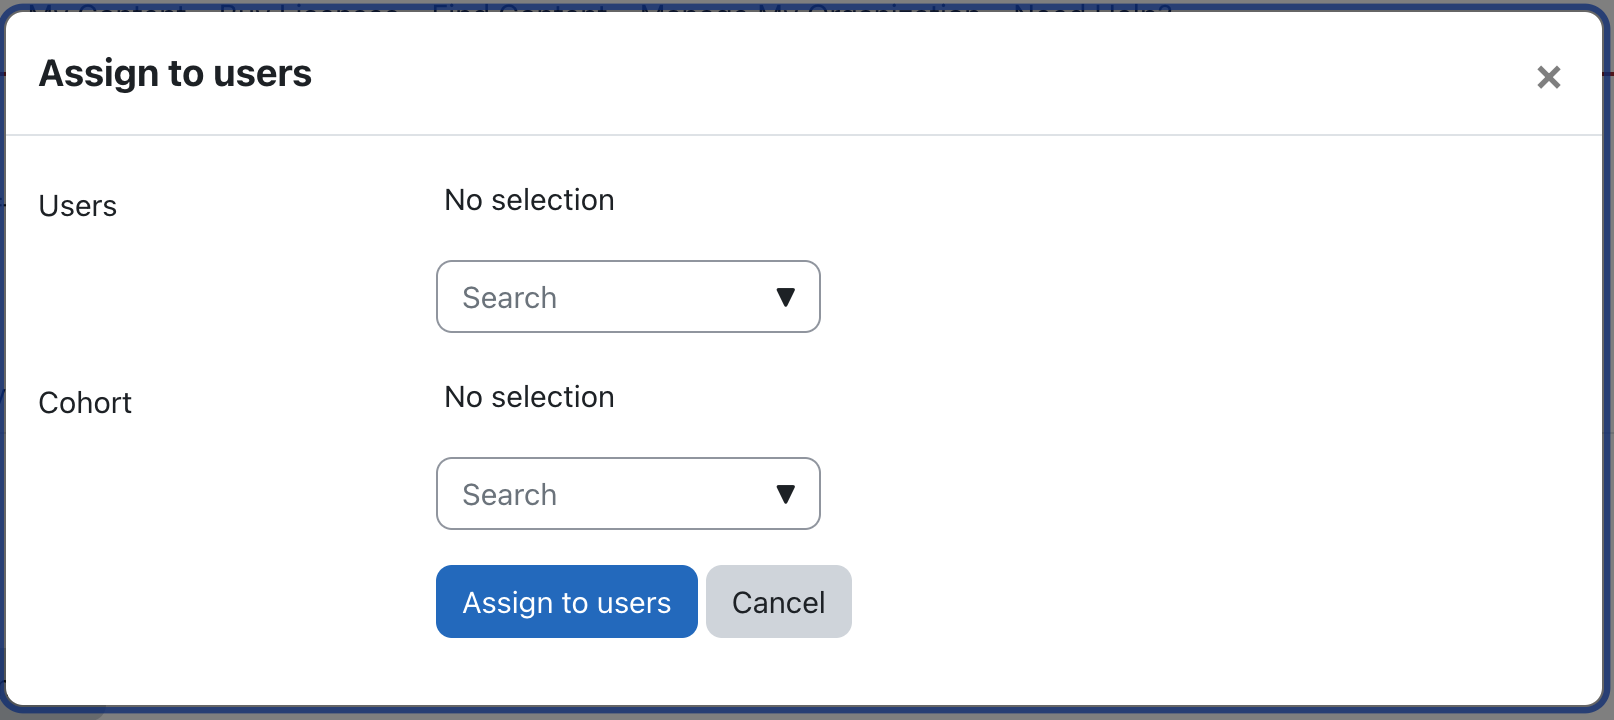The height and width of the screenshot is (720, 1614).
Task: Expand the Cohort search dropdown arrow
Action: tap(786, 494)
